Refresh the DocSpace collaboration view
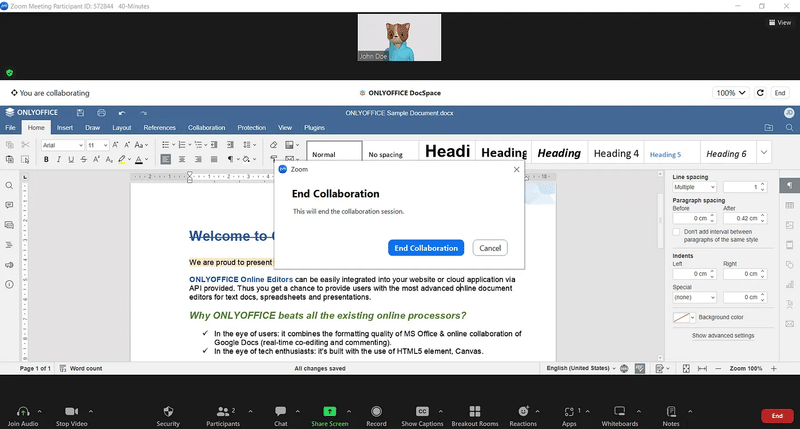The height and width of the screenshot is (429, 800). click(x=760, y=93)
